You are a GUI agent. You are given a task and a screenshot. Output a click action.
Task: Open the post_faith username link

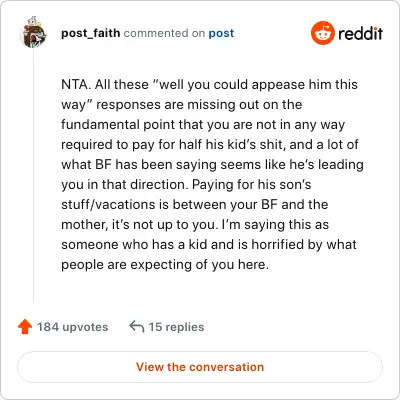click(x=91, y=33)
